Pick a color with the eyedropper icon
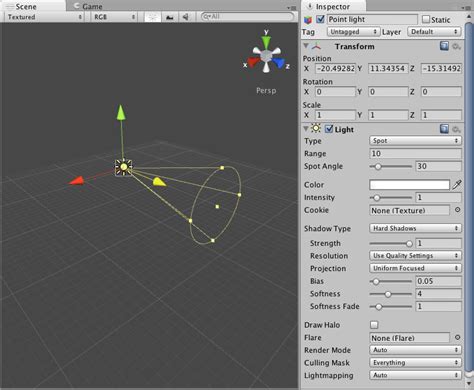This screenshot has width=474, height=390. coord(457,185)
